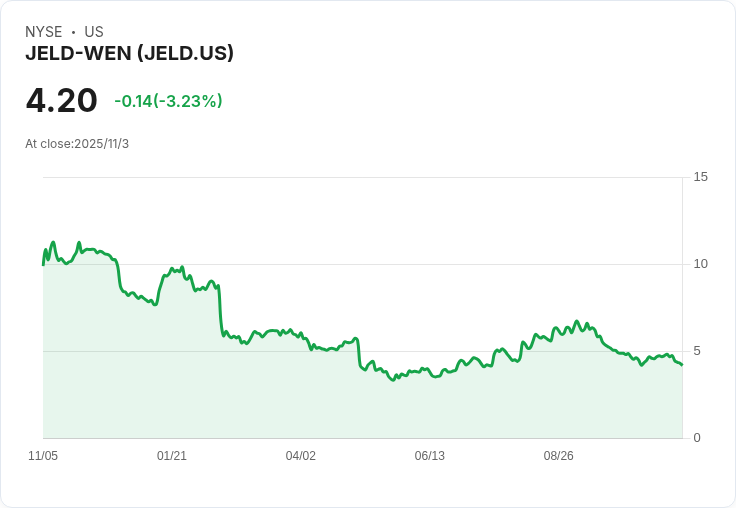Click the -0.14(-3.23%) price change text
The height and width of the screenshot is (508, 736).
168,101
